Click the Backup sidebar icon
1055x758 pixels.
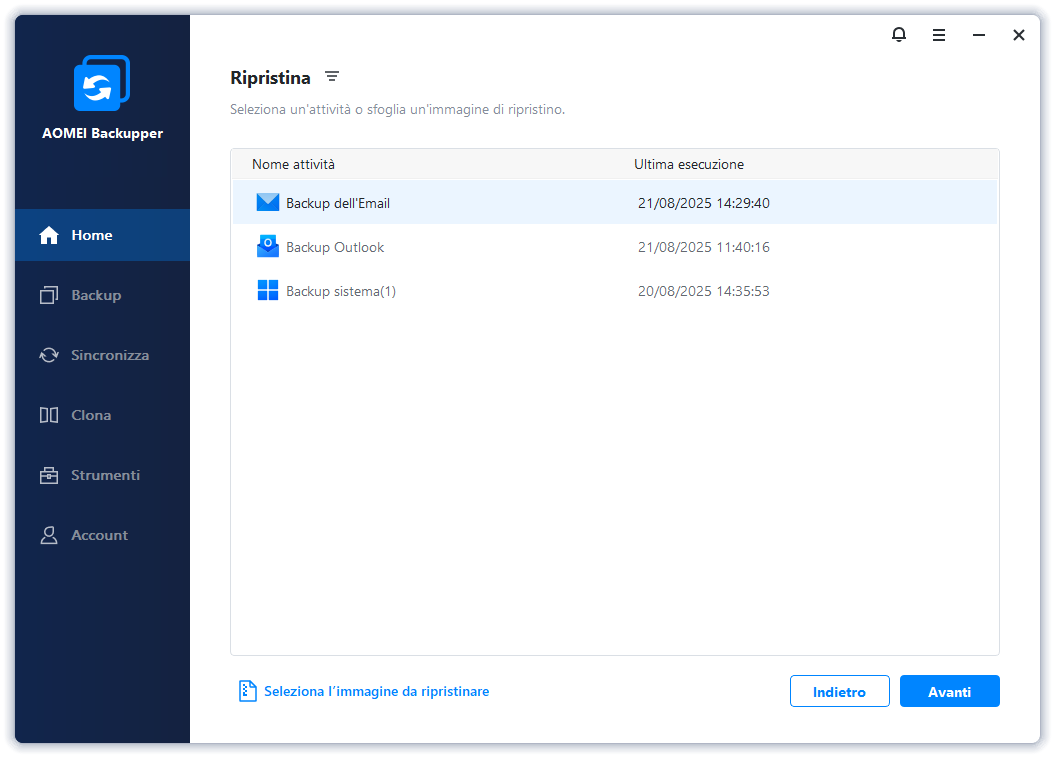tap(49, 295)
